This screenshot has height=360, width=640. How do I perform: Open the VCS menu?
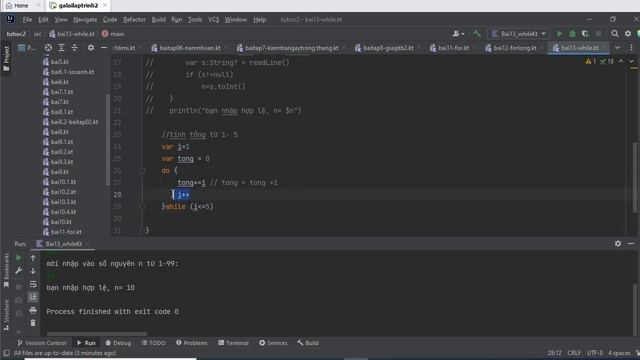tap(213, 20)
